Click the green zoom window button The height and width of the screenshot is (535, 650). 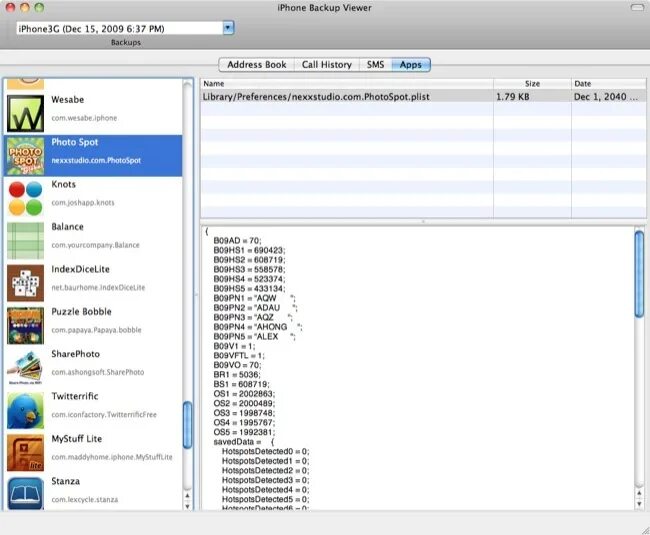39,7
